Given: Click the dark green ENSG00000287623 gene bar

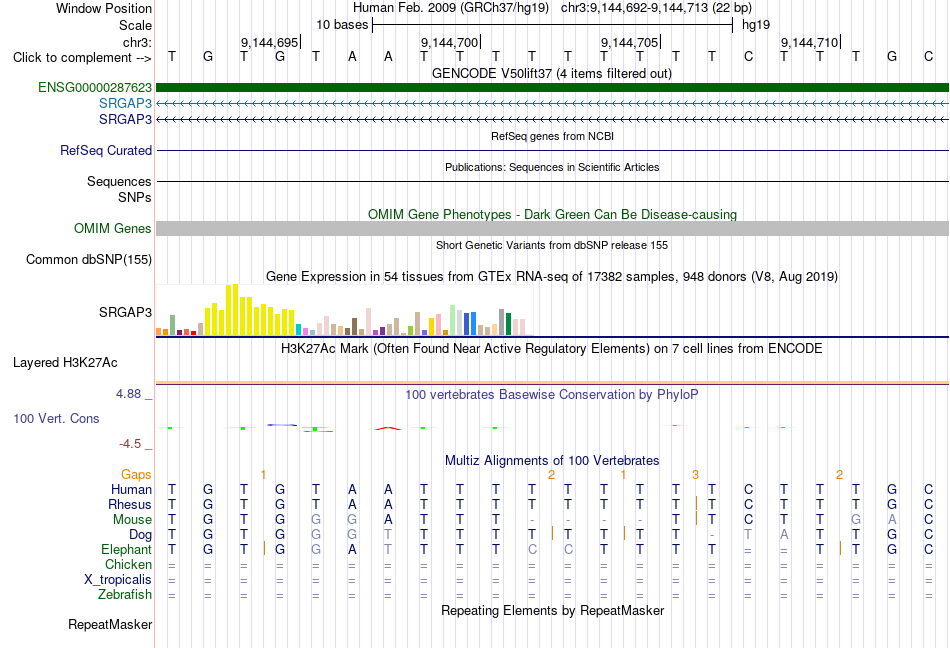Looking at the screenshot, I should point(553,88).
